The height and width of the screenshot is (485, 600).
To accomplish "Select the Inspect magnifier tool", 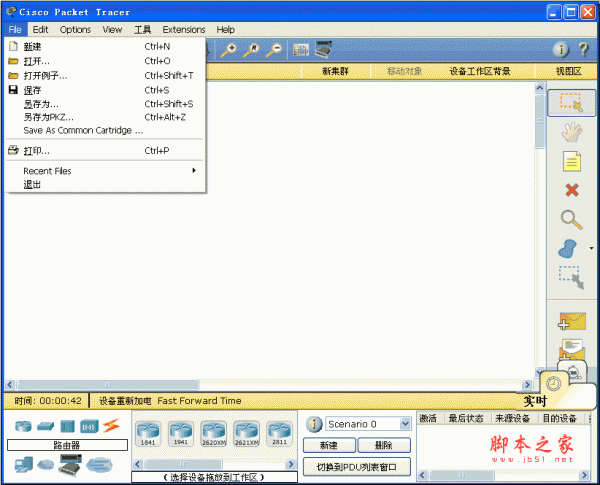I will coord(572,219).
